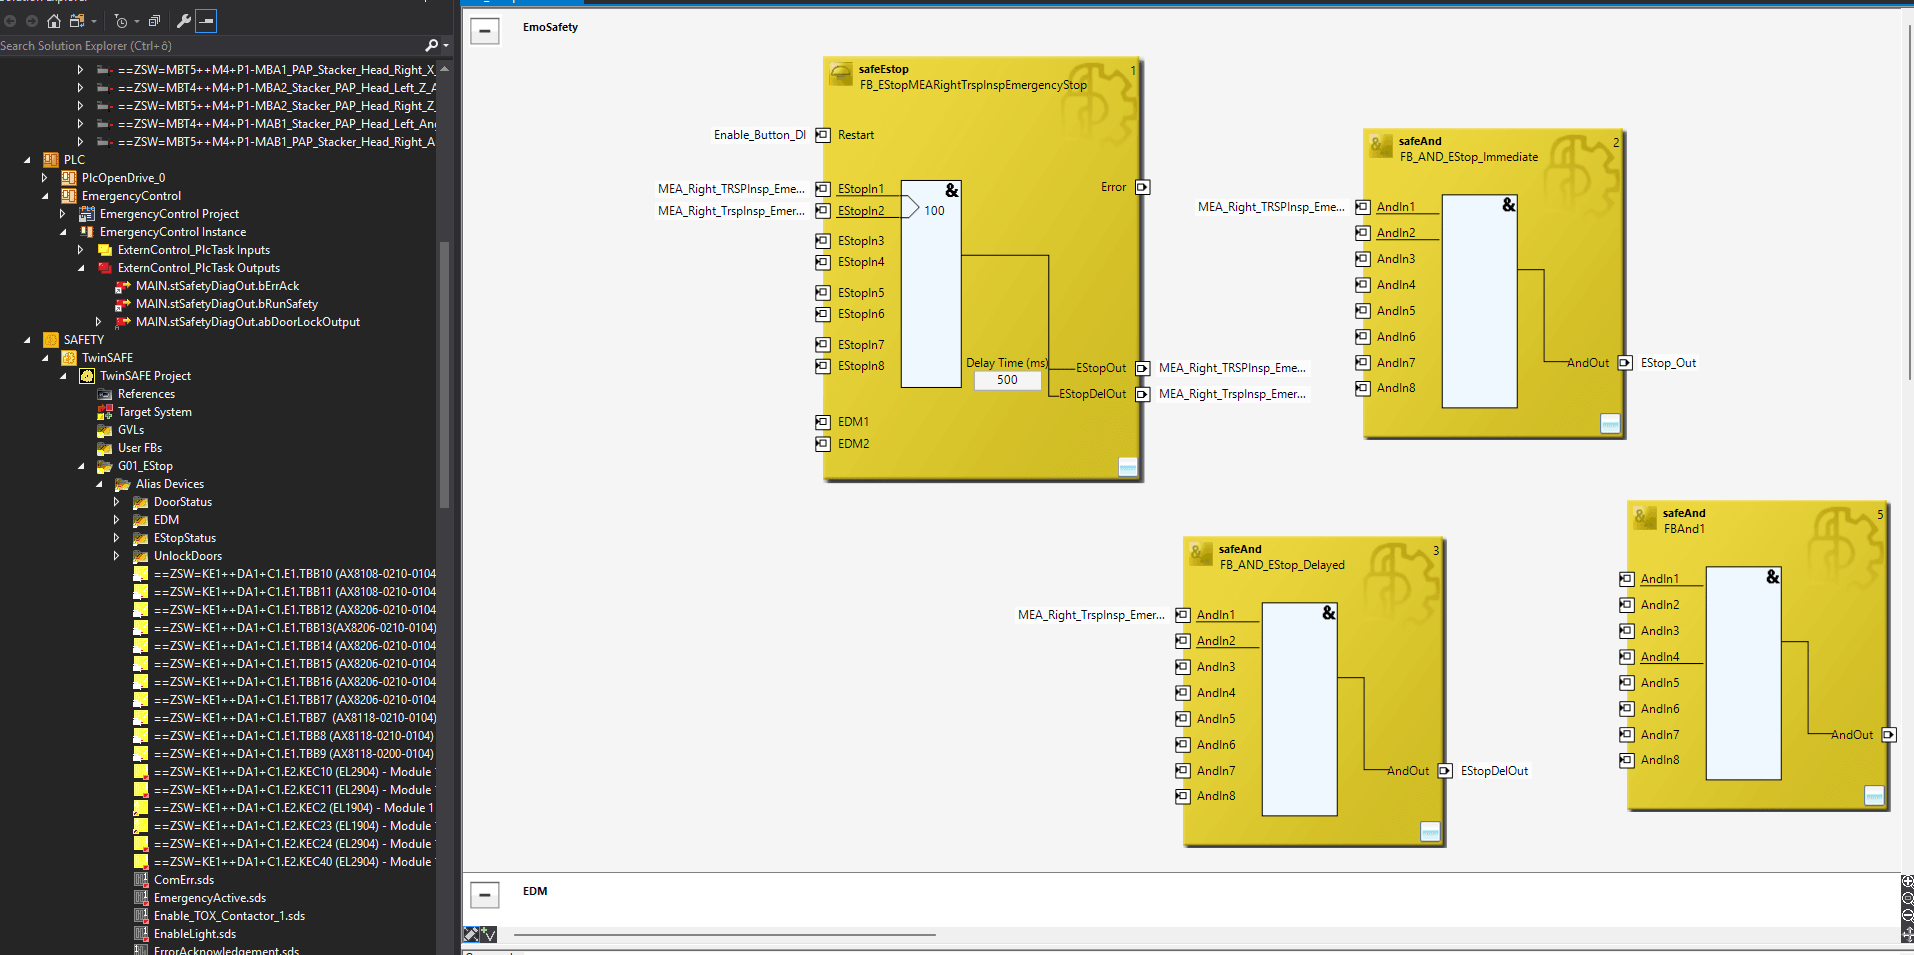This screenshot has height=955, width=1914.
Task: Click the zoom-in icon at editor's bottom-right corner
Action: pyautogui.click(x=1907, y=882)
